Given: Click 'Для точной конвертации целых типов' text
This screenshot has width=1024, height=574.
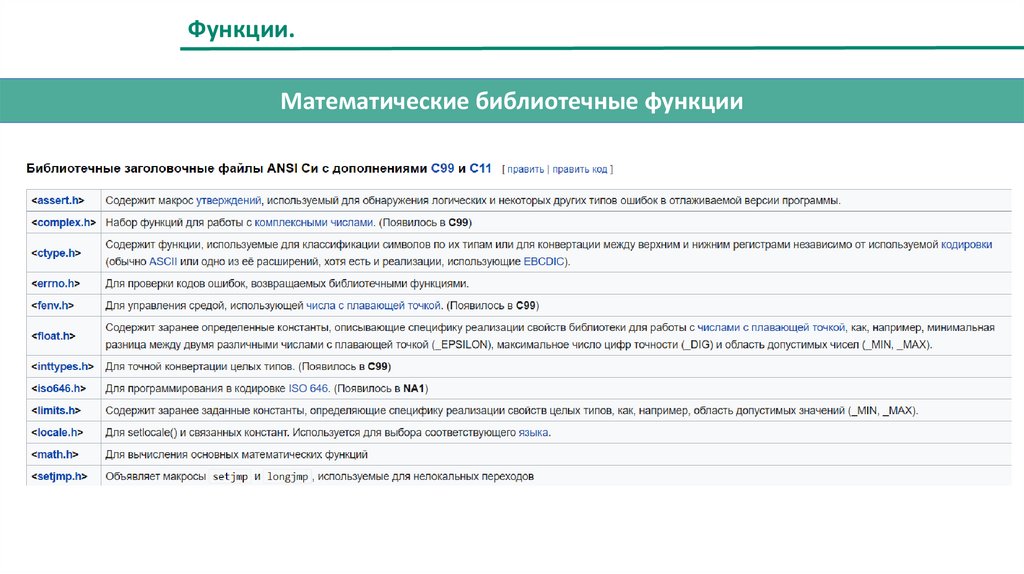Looking at the screenshot, I should [x=199, y=367].
